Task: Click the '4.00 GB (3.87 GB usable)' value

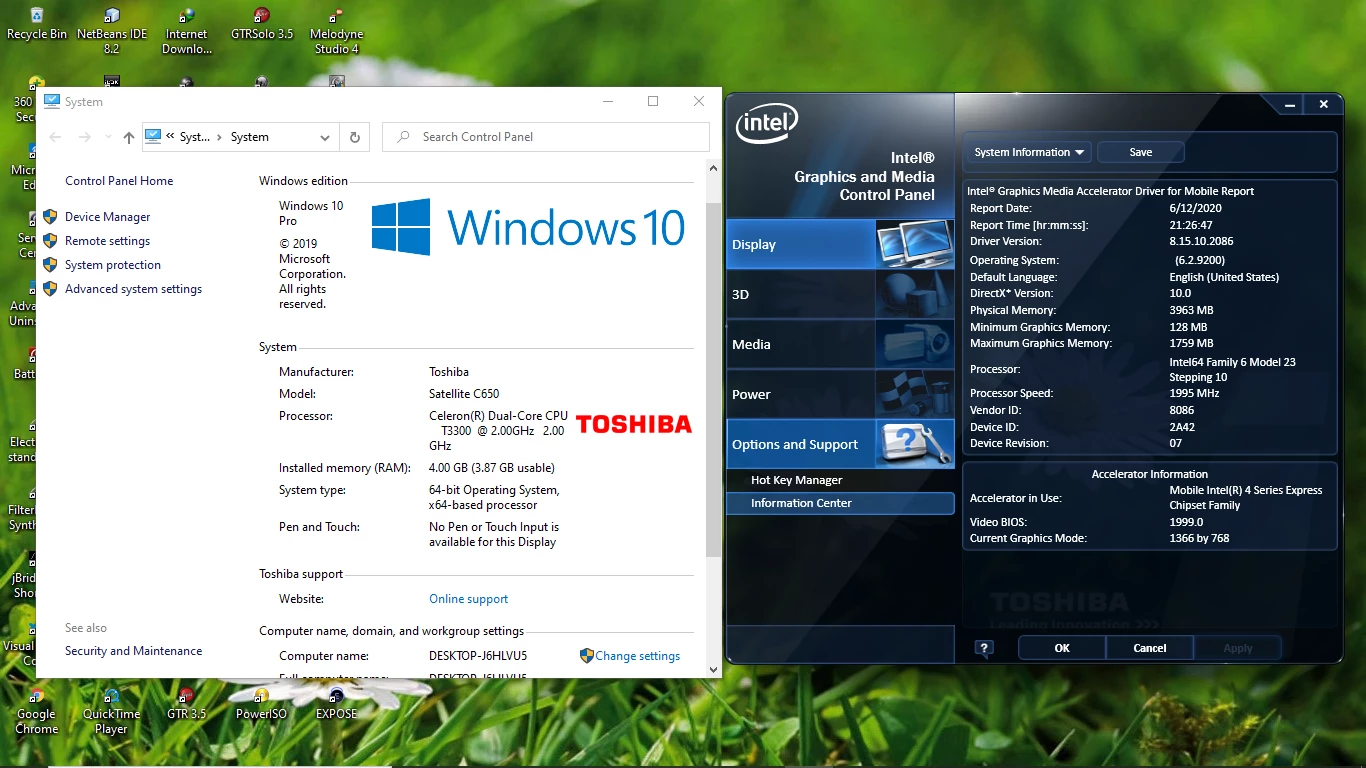Action: (x=492, y=468)
